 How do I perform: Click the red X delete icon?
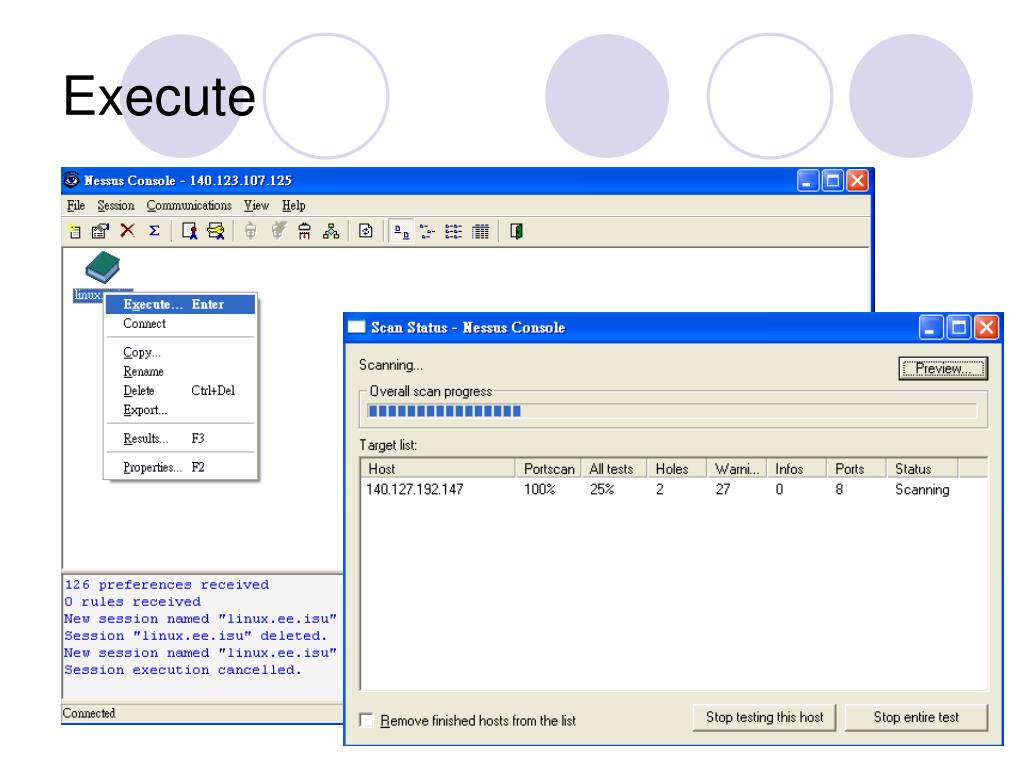point(127,231)
